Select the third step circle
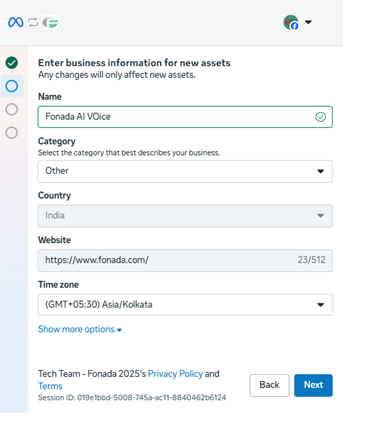 tap(12, 109)
